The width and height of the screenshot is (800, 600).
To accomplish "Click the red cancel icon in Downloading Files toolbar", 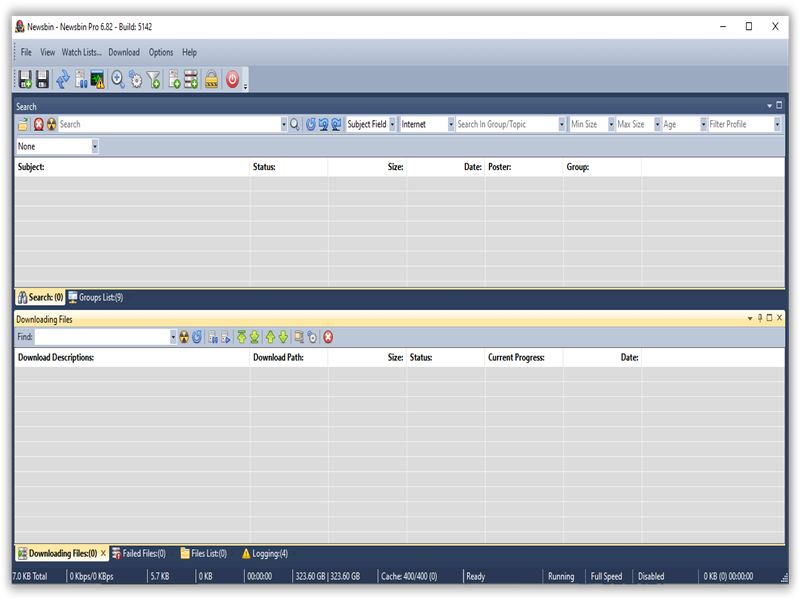I will [x=327, y=337].
